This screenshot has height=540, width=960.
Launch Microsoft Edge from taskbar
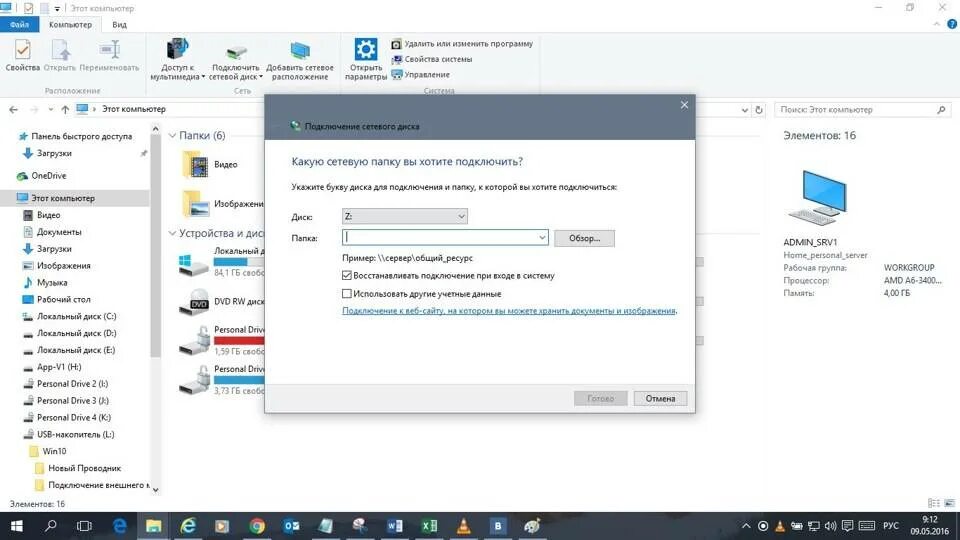click(119, 526)
